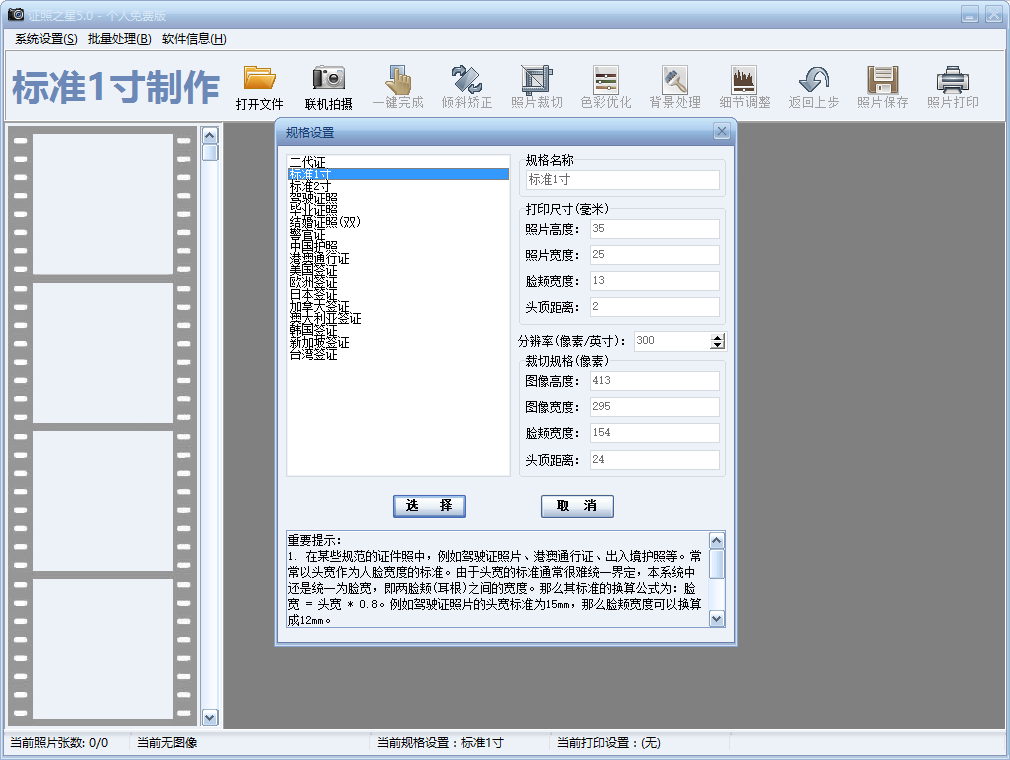Click the 照片高度 input field
The width and height of the screenshot is (1010, 760).
click(x=654, y=229)
